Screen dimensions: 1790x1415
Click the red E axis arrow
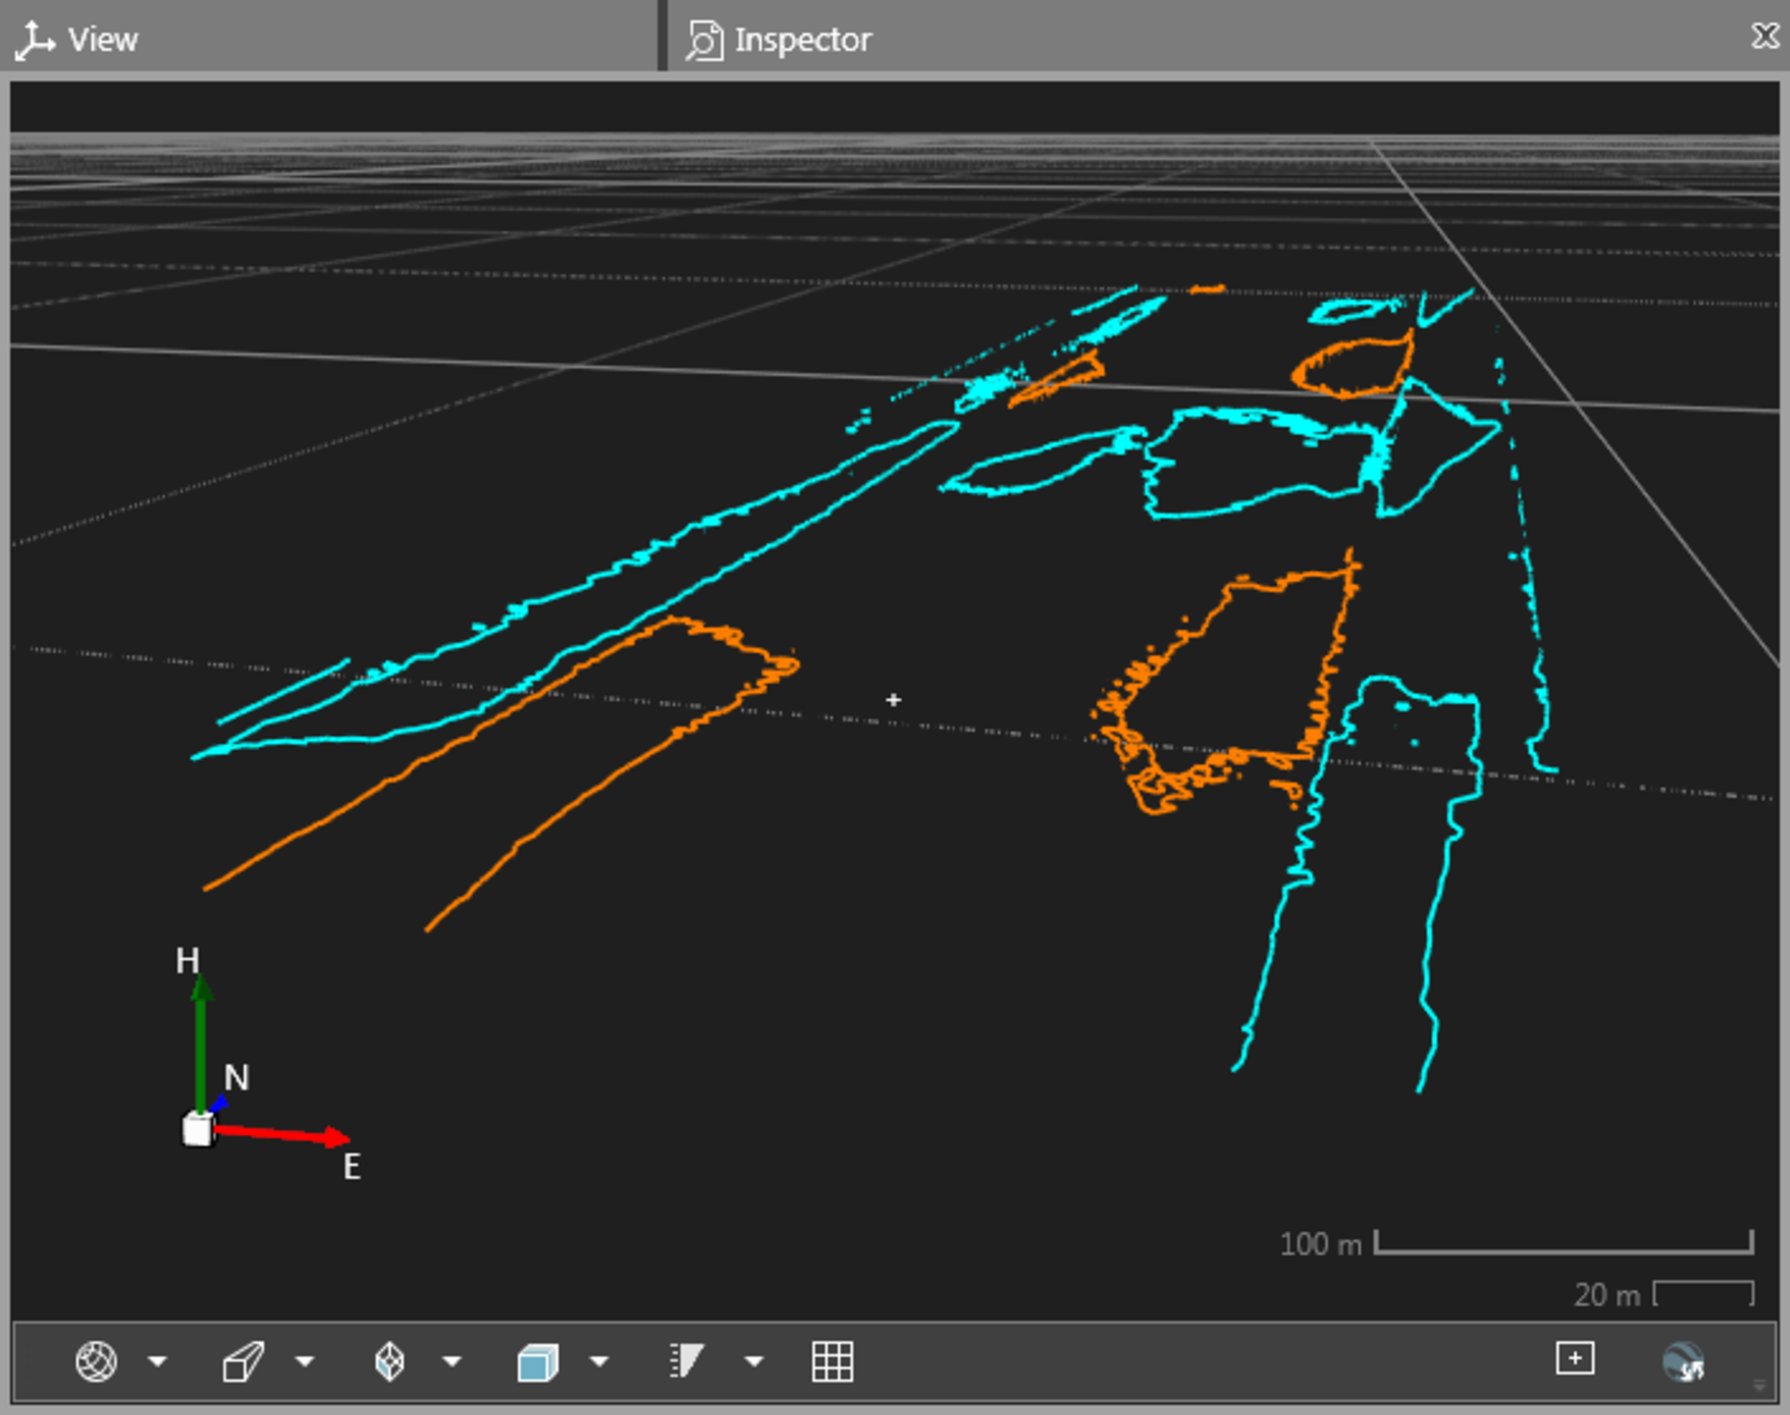click(x=282, y=1134)
